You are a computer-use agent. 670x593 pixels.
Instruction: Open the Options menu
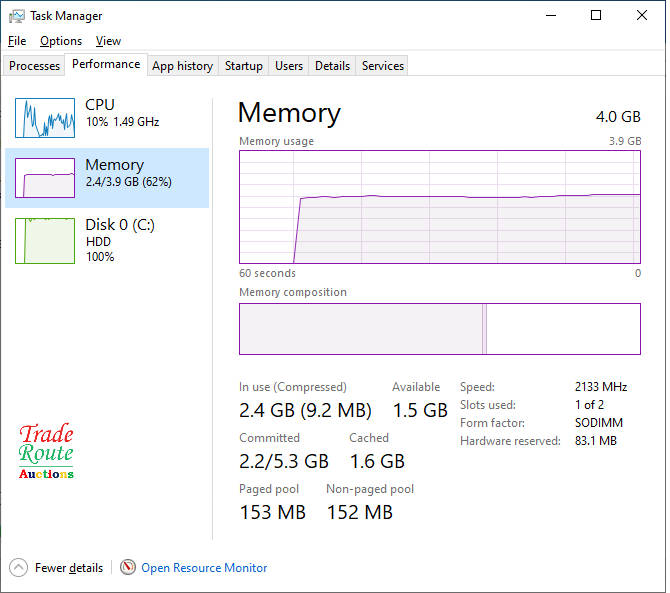click(x=61, y=41)
